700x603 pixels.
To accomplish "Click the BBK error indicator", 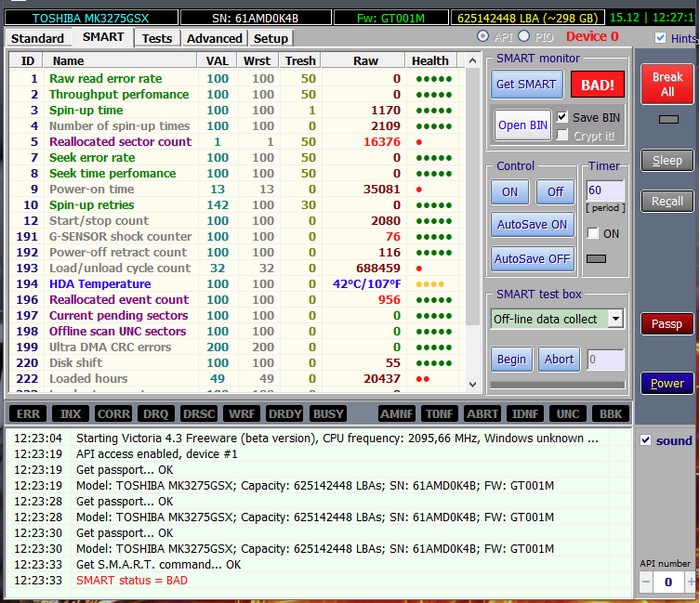I will click(610, 413).
